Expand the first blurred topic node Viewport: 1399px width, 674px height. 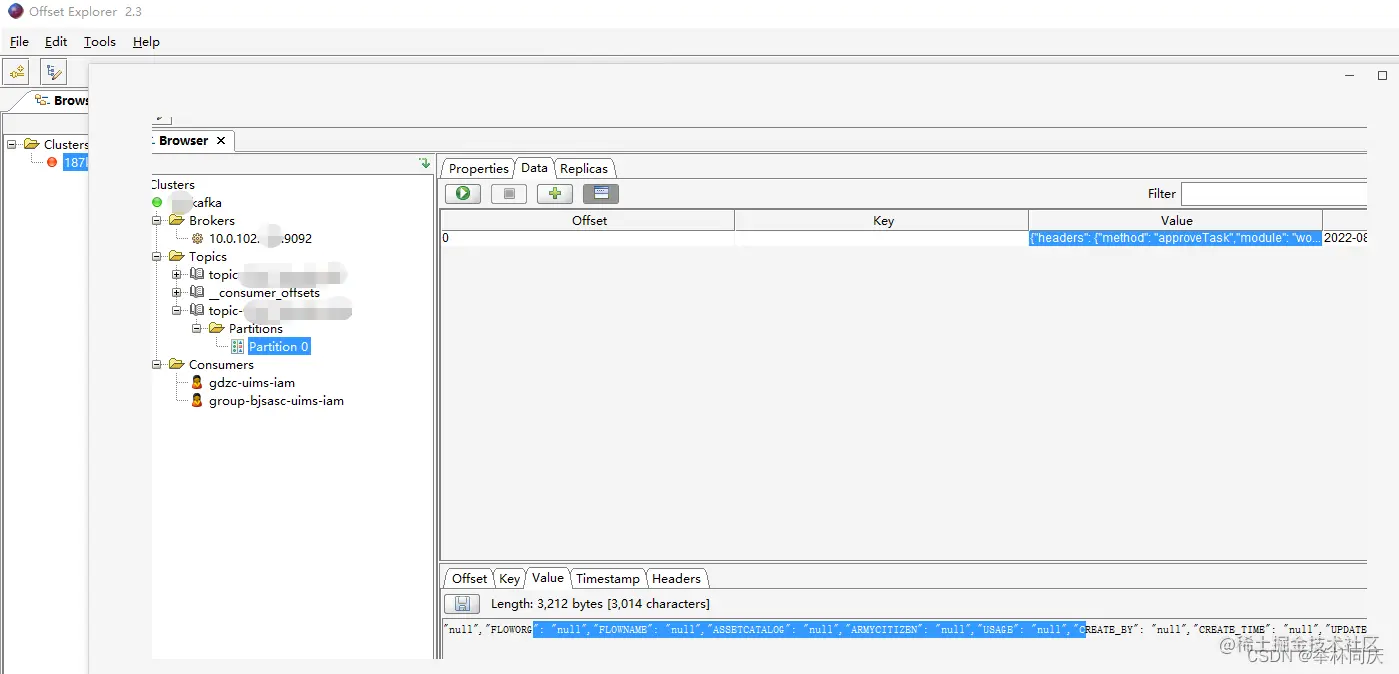point(177,275)
